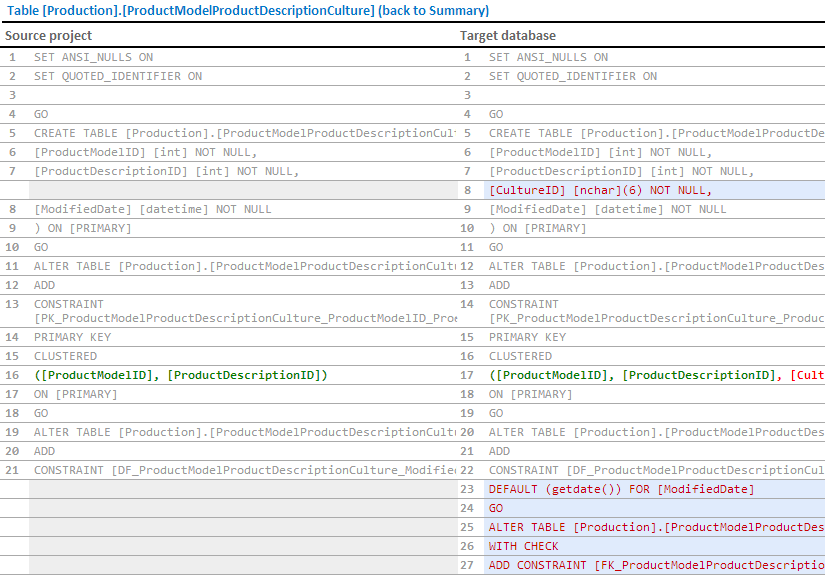Click the PRIMARY KEY line in target database
The width and height of the screenshot is (825, 575).
pos(527,337)
